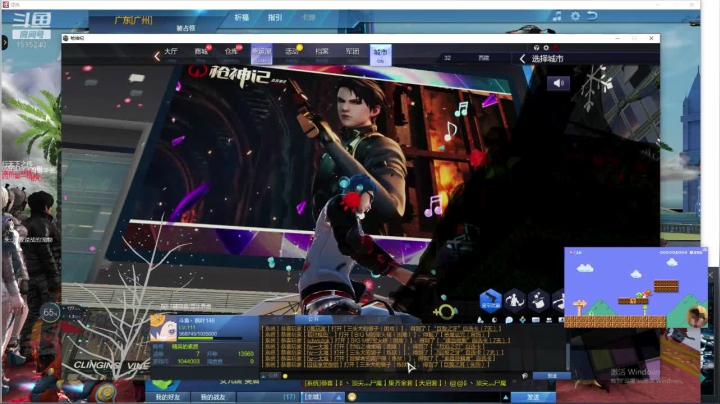Open the small gear settings icon in game window

pyautogui.click(x=546, y=48)
